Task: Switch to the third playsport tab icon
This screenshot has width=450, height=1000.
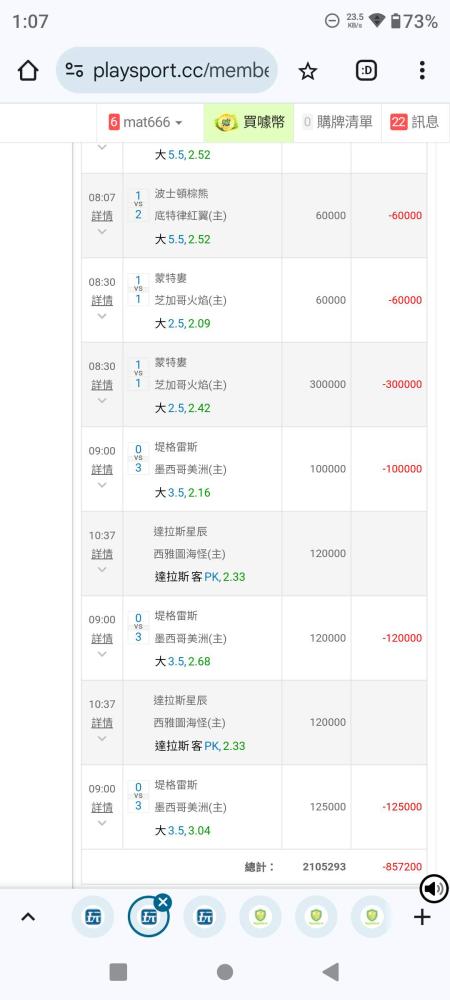Action: click(x=205, y=917)
